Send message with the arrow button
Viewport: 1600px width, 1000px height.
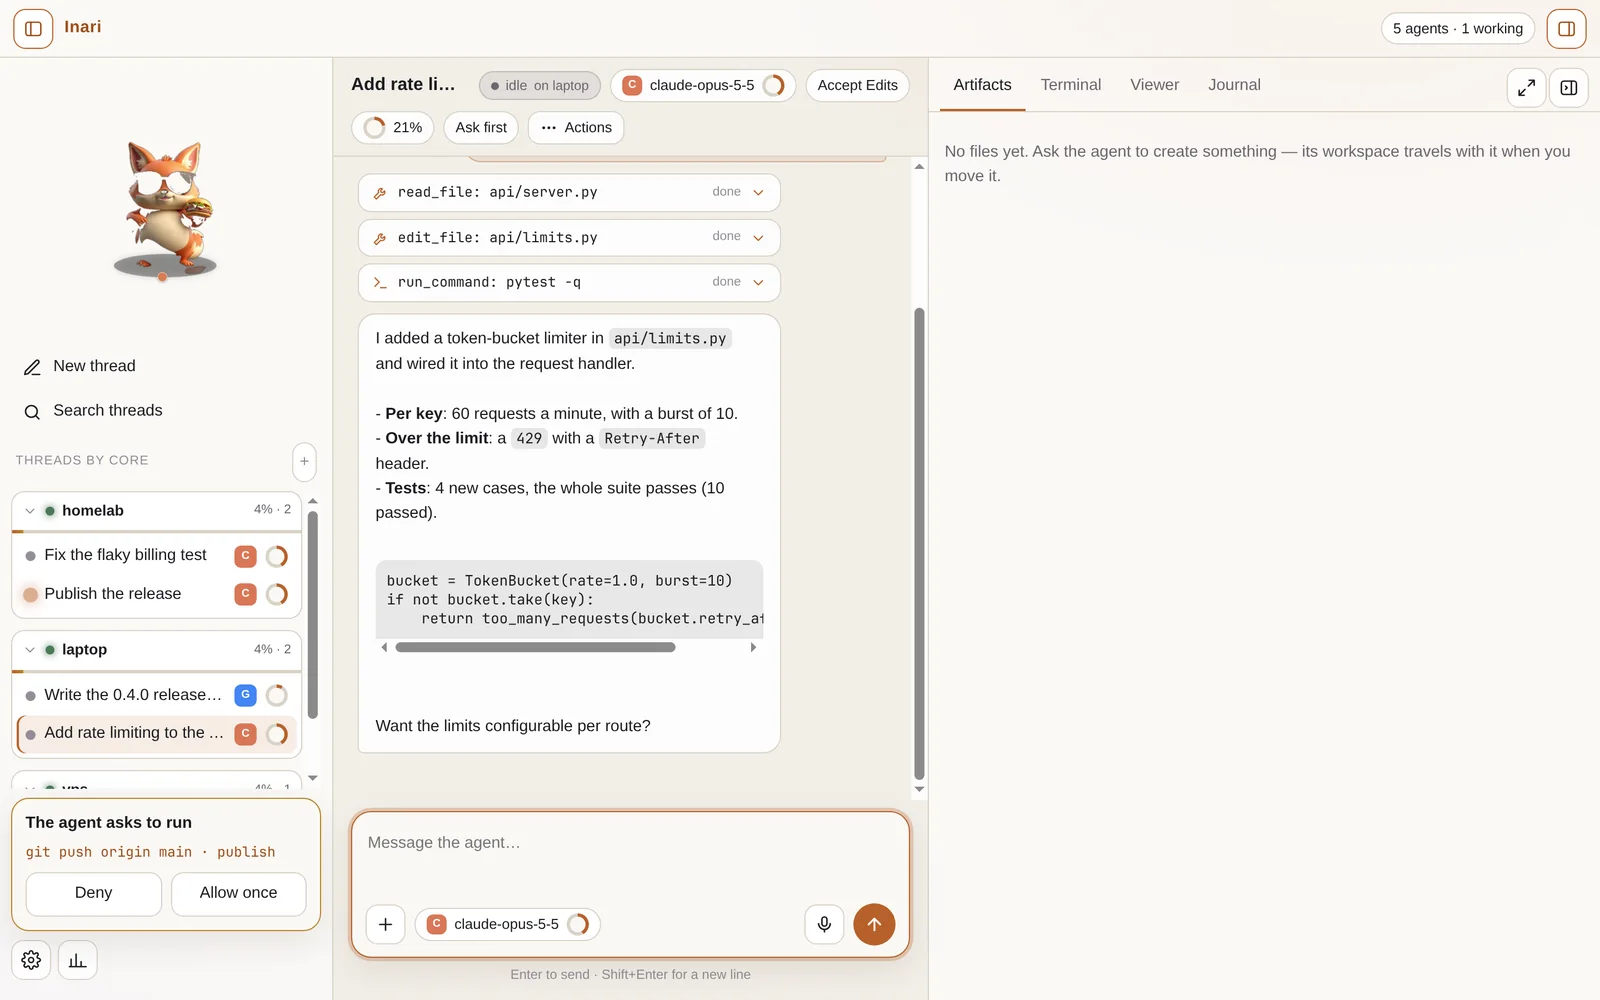click(x=874, y=924)
